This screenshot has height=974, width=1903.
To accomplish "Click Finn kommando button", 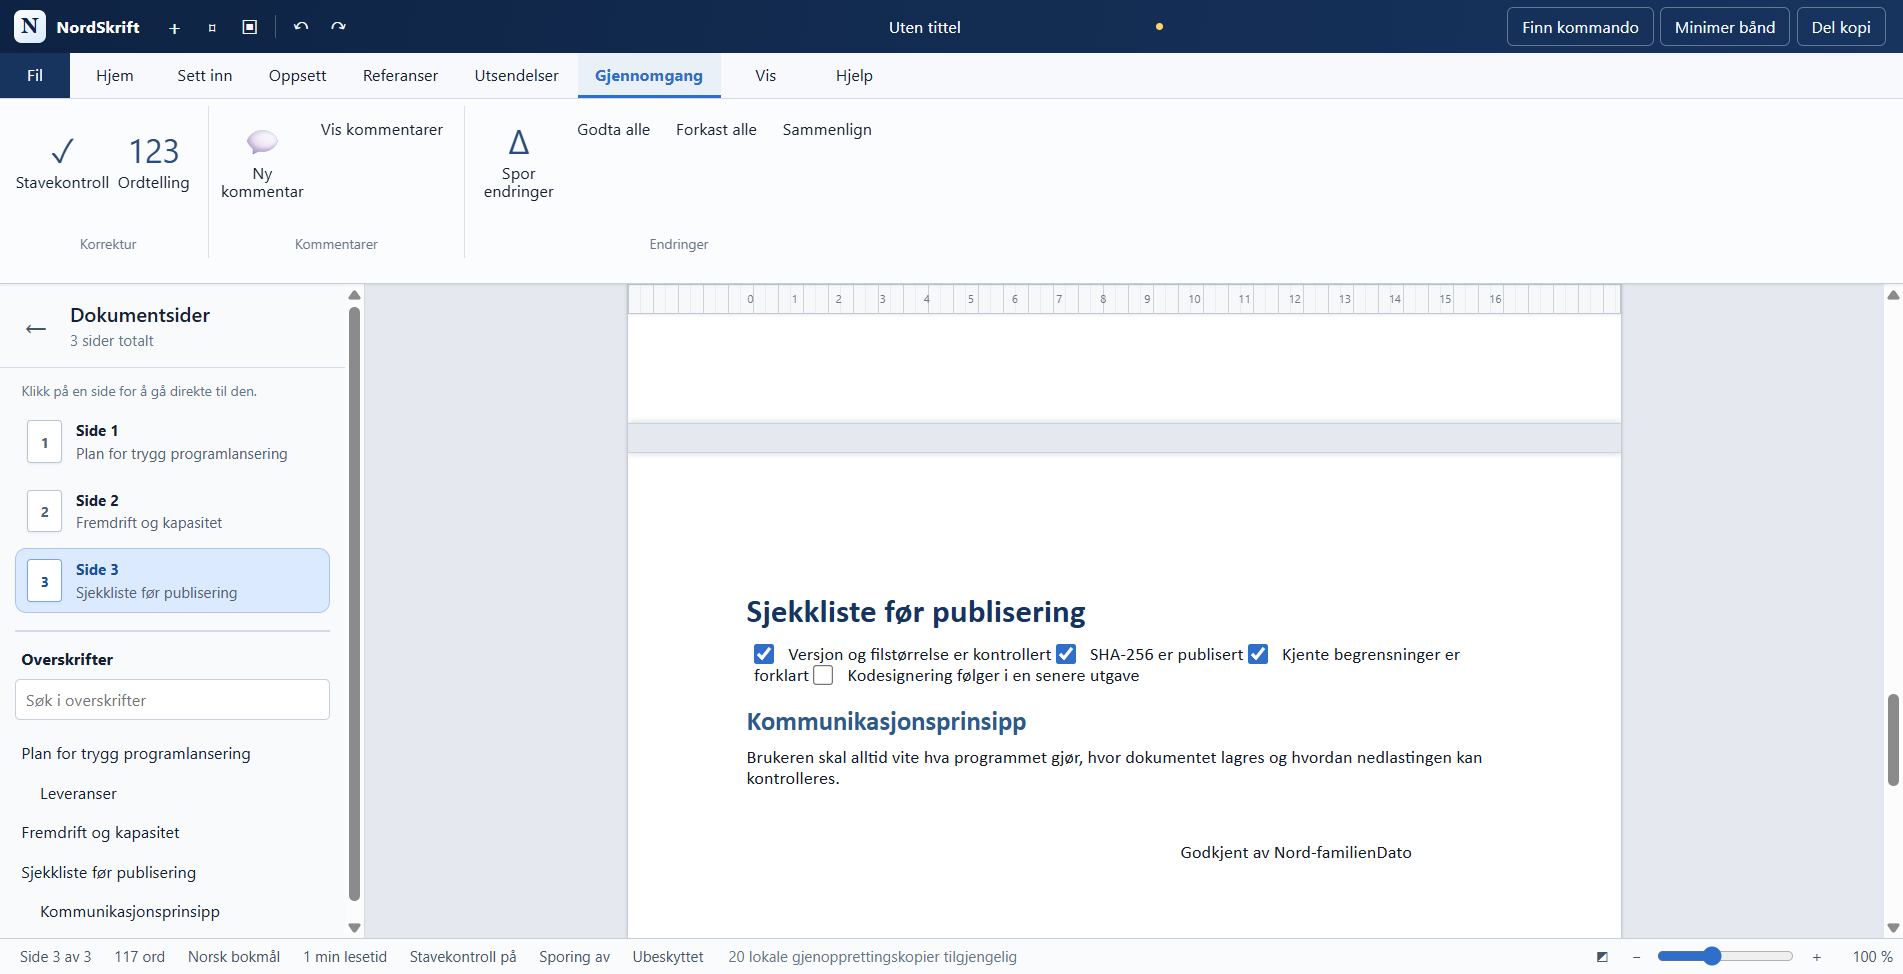I will pos(1580,27).
